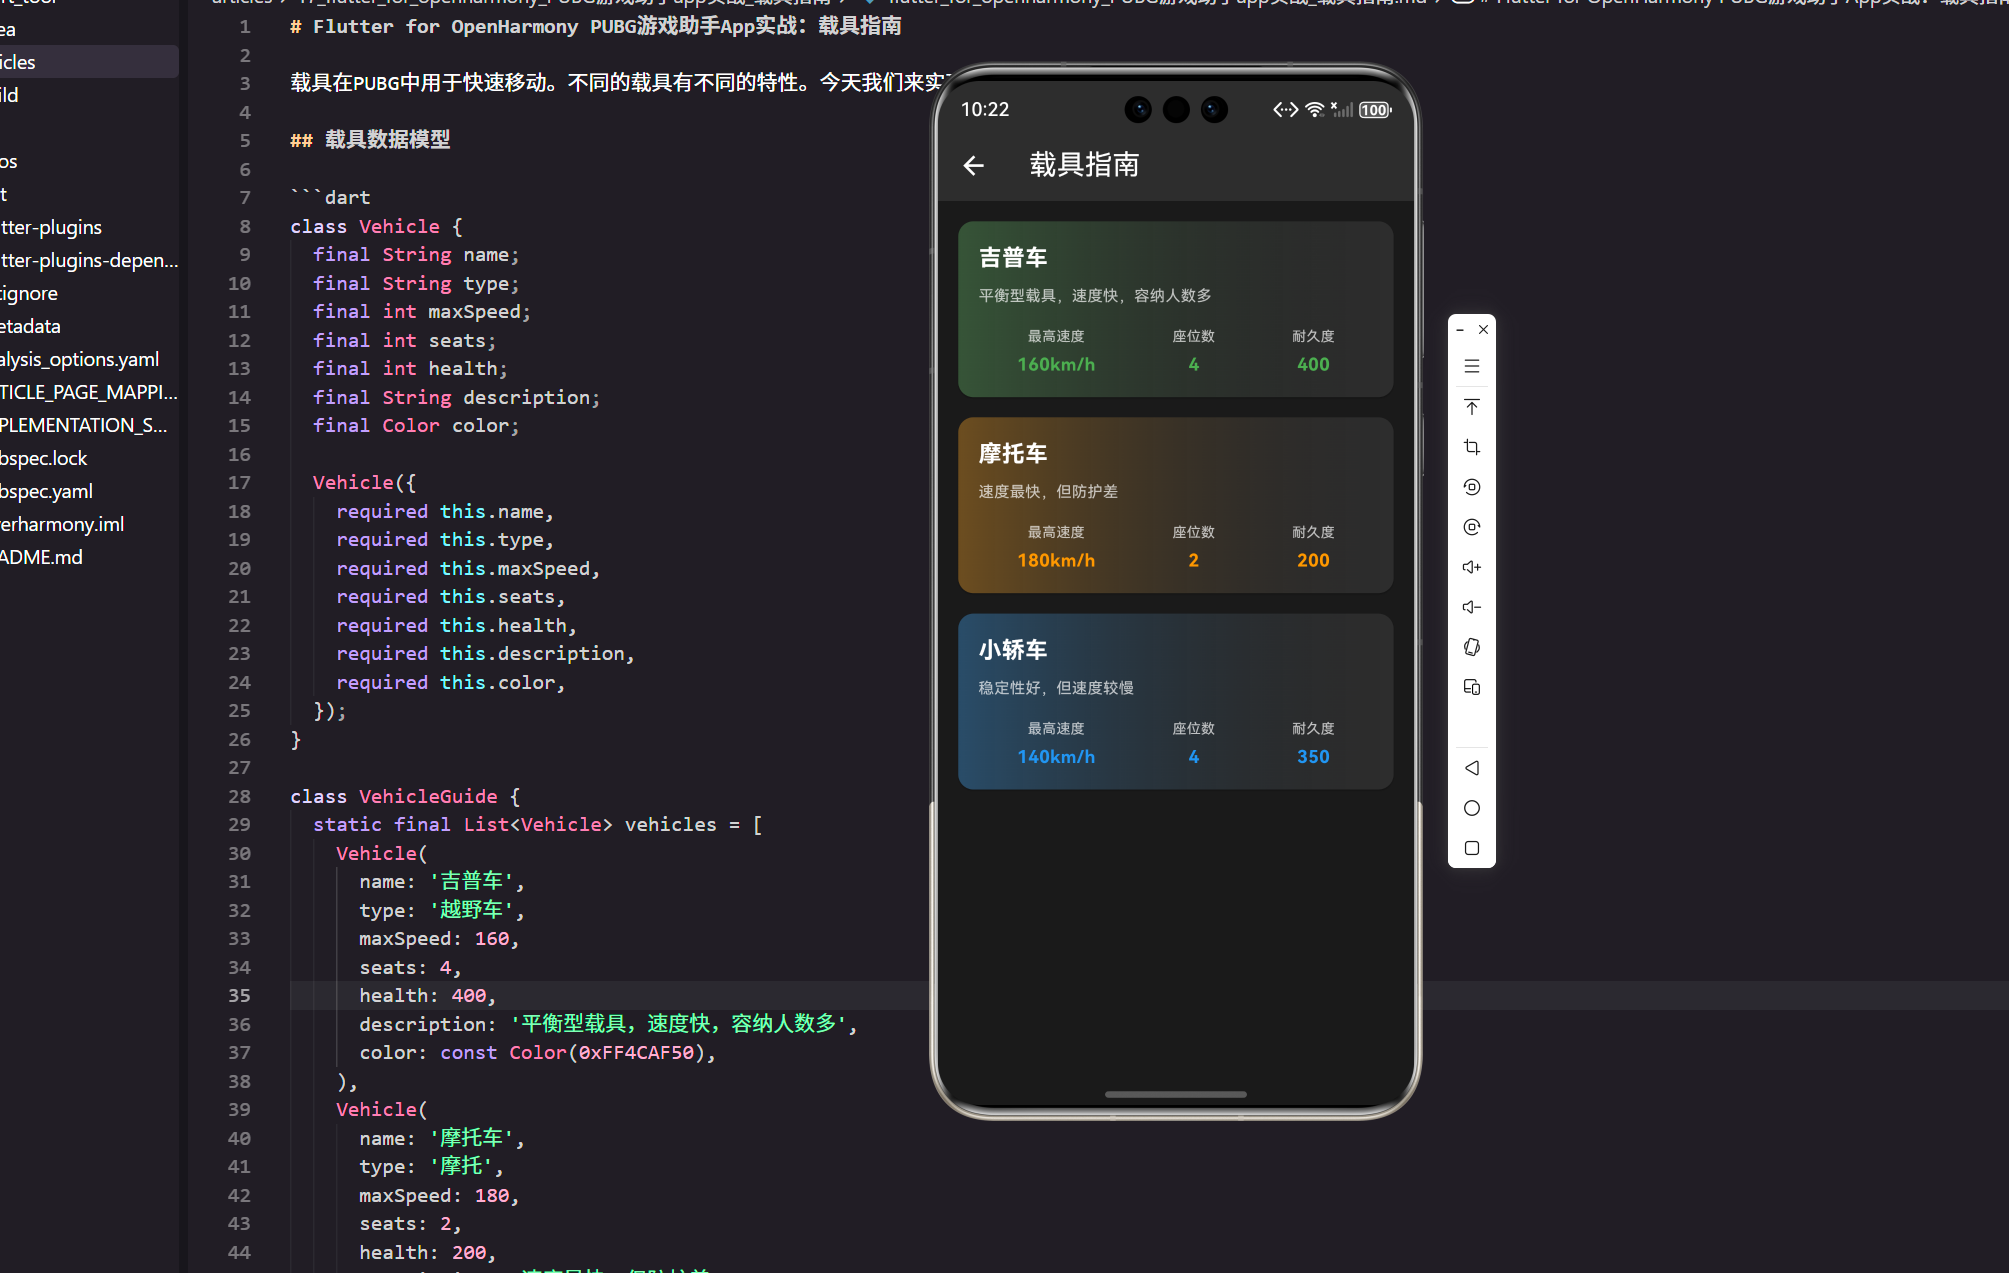Open emulator toolbar hamburger menu
Screen dimensions: 2009x1273
point(1472,366)
